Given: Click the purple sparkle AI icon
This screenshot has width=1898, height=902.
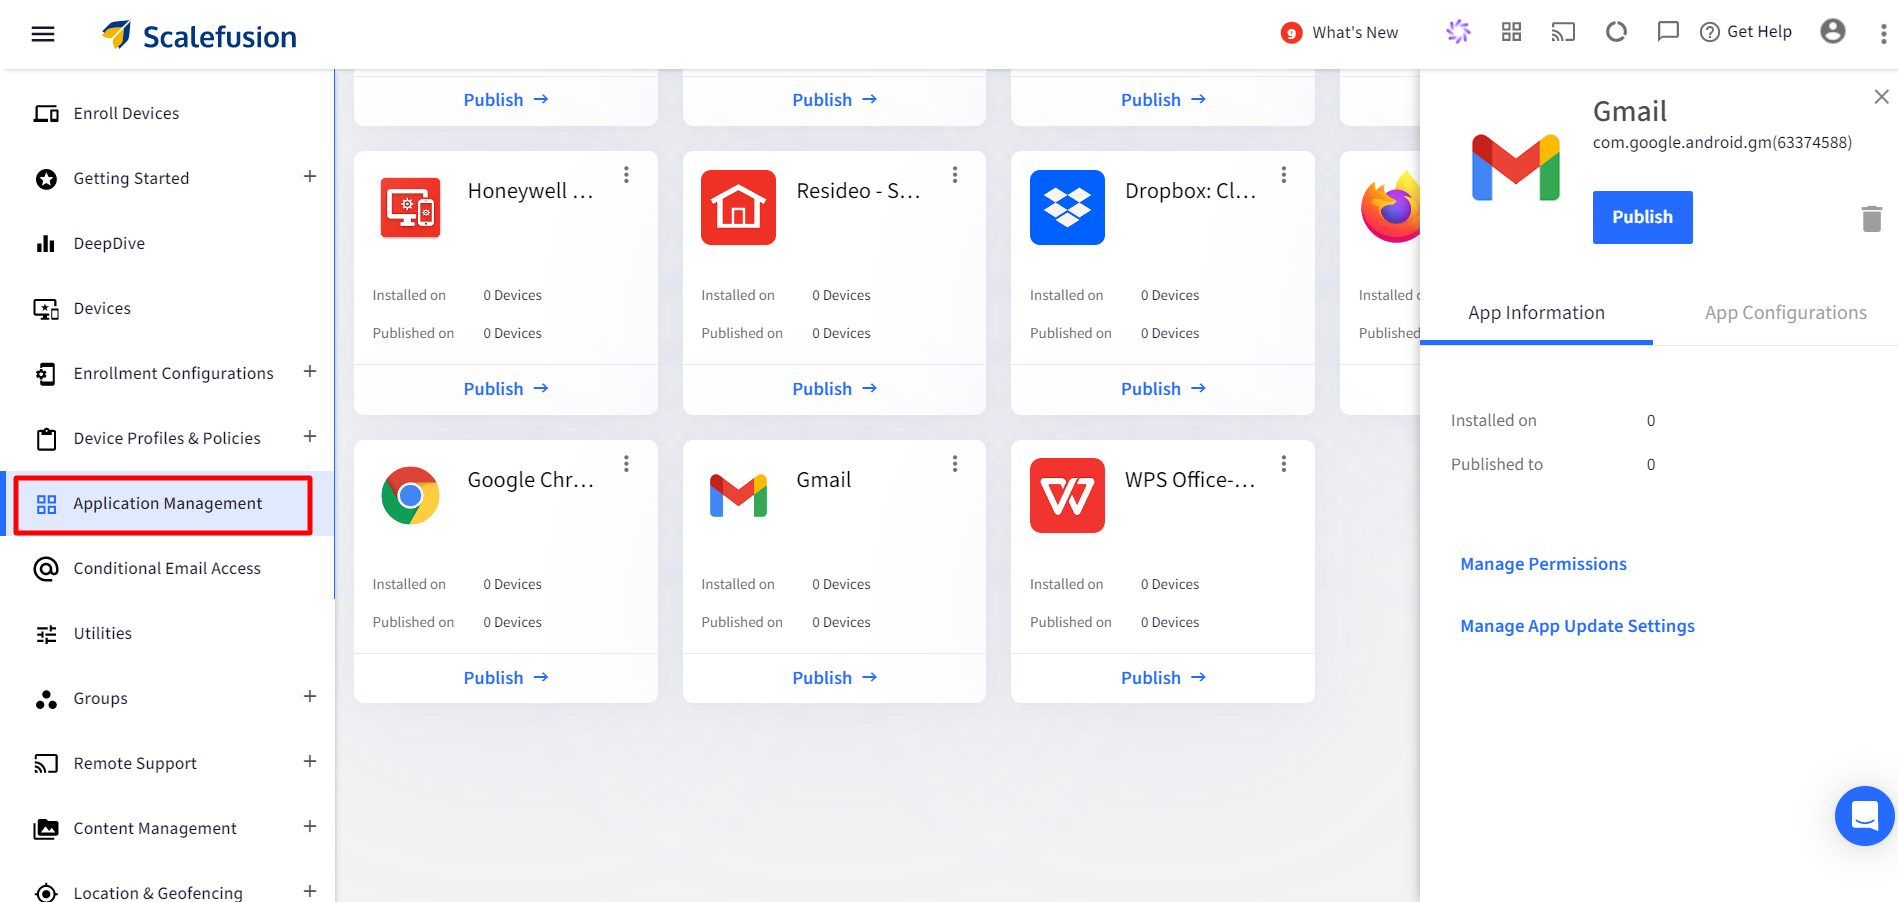Looking at the screenshot, I should point(1459,32).
